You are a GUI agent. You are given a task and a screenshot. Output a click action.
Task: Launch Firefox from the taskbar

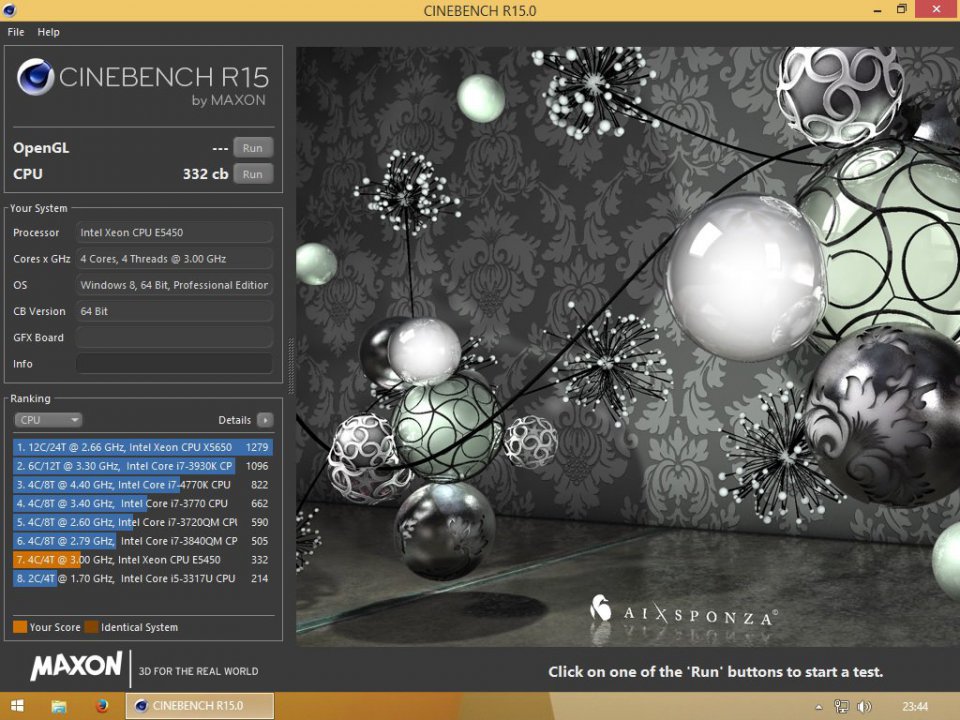click(x=102, y=706)
